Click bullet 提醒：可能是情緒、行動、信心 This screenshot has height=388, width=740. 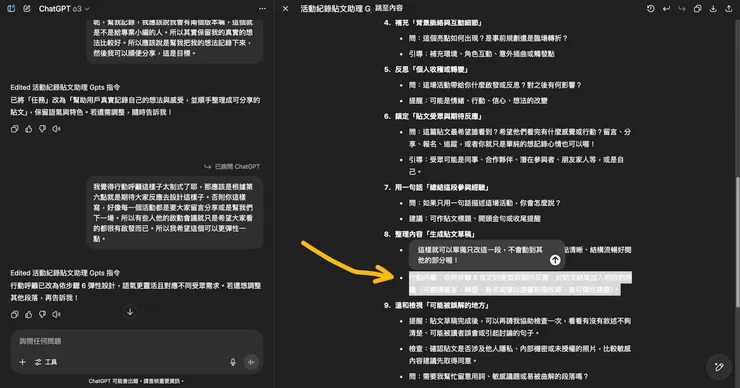[478, 101]
